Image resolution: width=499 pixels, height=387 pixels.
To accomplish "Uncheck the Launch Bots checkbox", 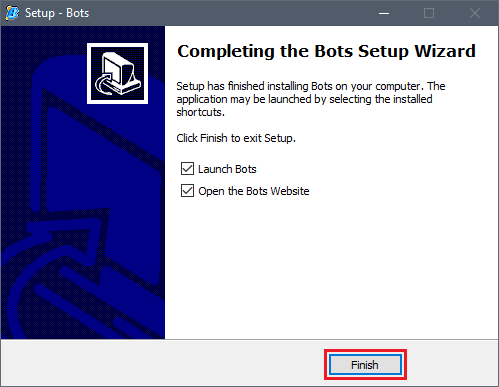I will pos(187,169).
